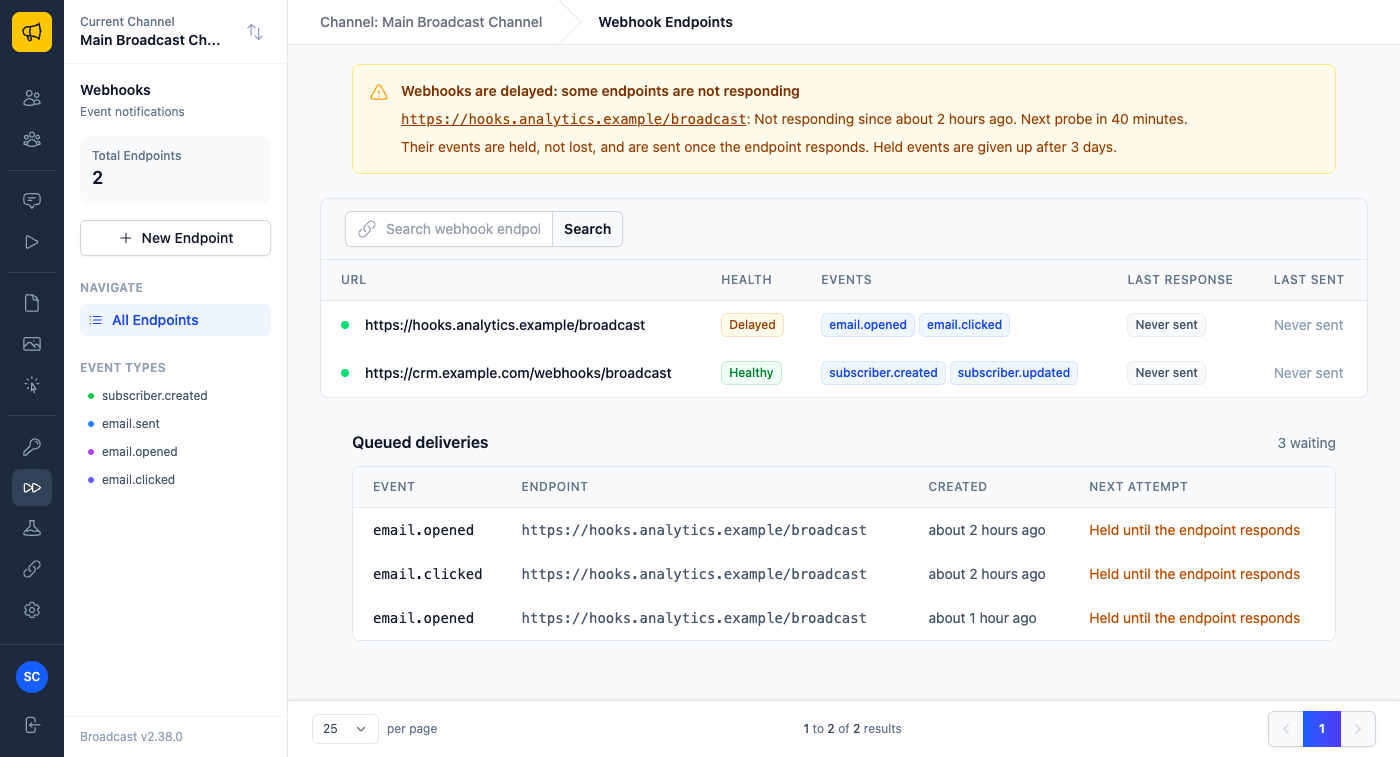The width and height of the screenshot is (1400, 757).
Task: Open the image gallery icon in the sidebar
Action: pos(32,344)
